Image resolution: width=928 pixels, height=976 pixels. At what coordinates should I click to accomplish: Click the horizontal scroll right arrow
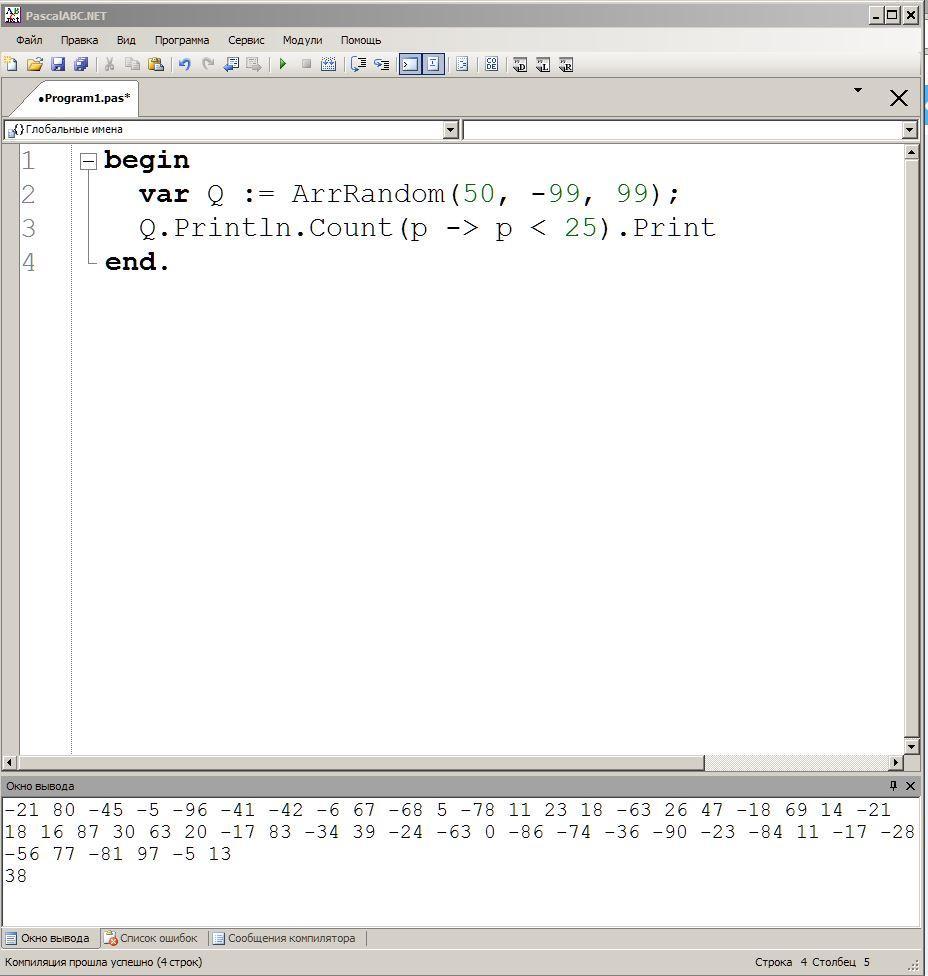click(896, 762)
